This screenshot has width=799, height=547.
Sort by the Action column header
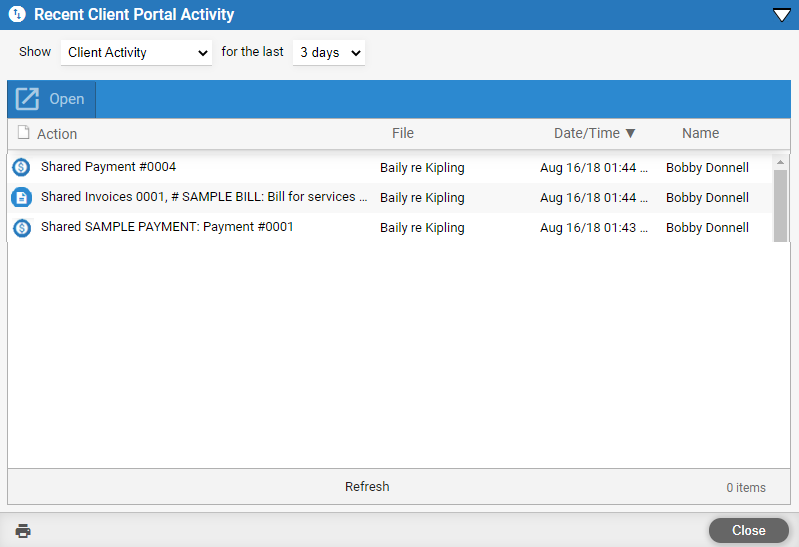click(57, 134)
